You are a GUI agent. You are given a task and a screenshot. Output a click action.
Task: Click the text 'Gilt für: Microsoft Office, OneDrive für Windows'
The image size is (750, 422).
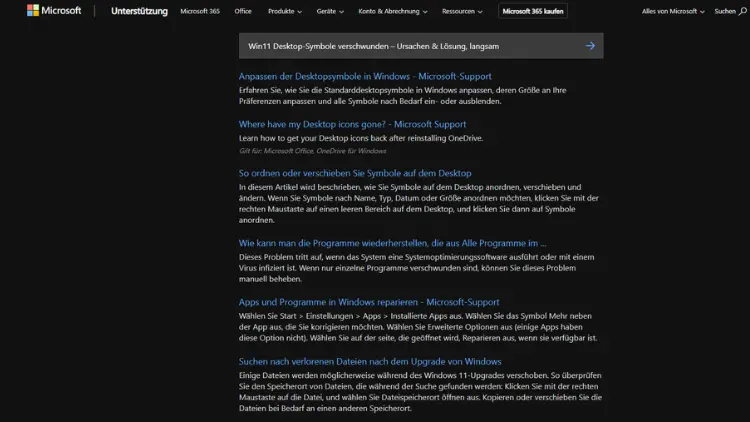pos(312,151)
